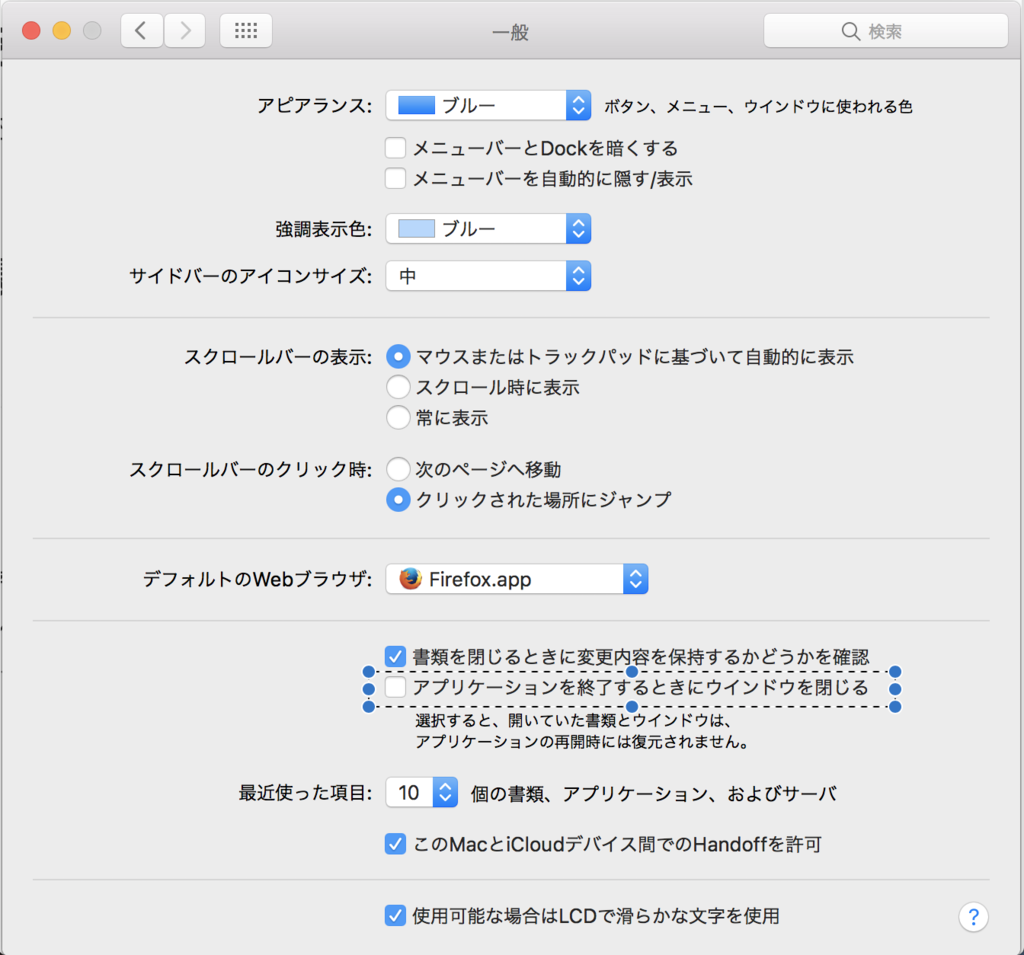This screenshot has height=955, width=1024.
Task: Enable メニューバーを自動的に隠す/表示 checkbox
Action: (x=395, y=178)
